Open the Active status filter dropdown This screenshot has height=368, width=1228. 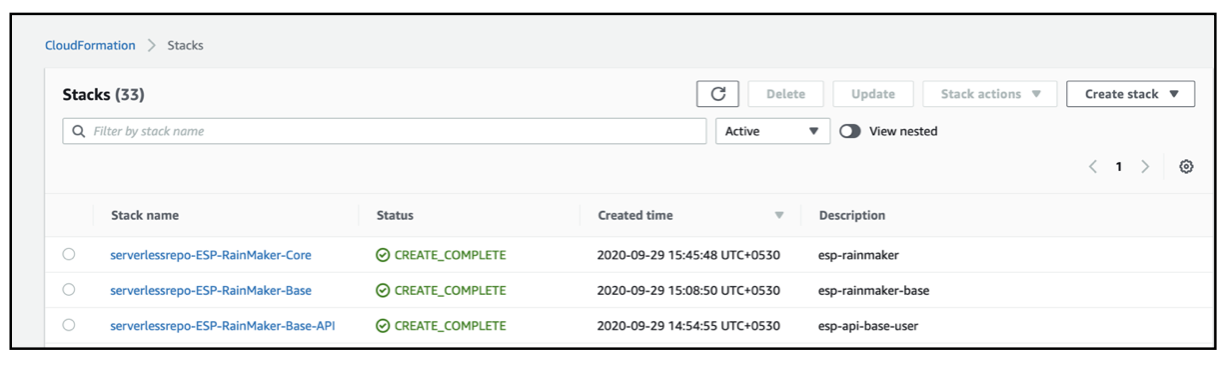tap(772, 131)
